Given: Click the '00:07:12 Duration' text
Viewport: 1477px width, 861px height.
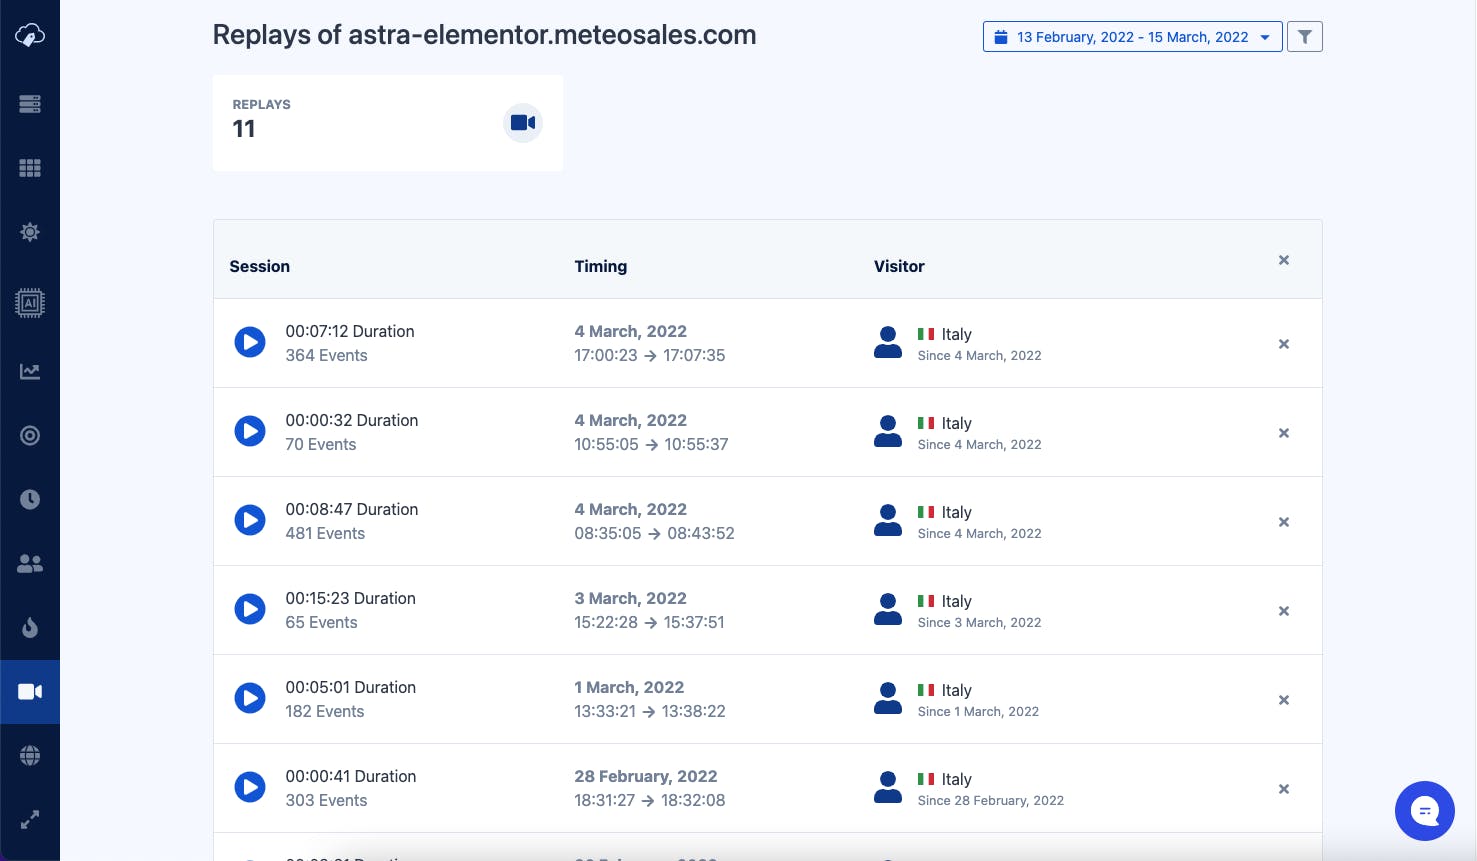Looking at the screenshot, I should coord(350,331).
